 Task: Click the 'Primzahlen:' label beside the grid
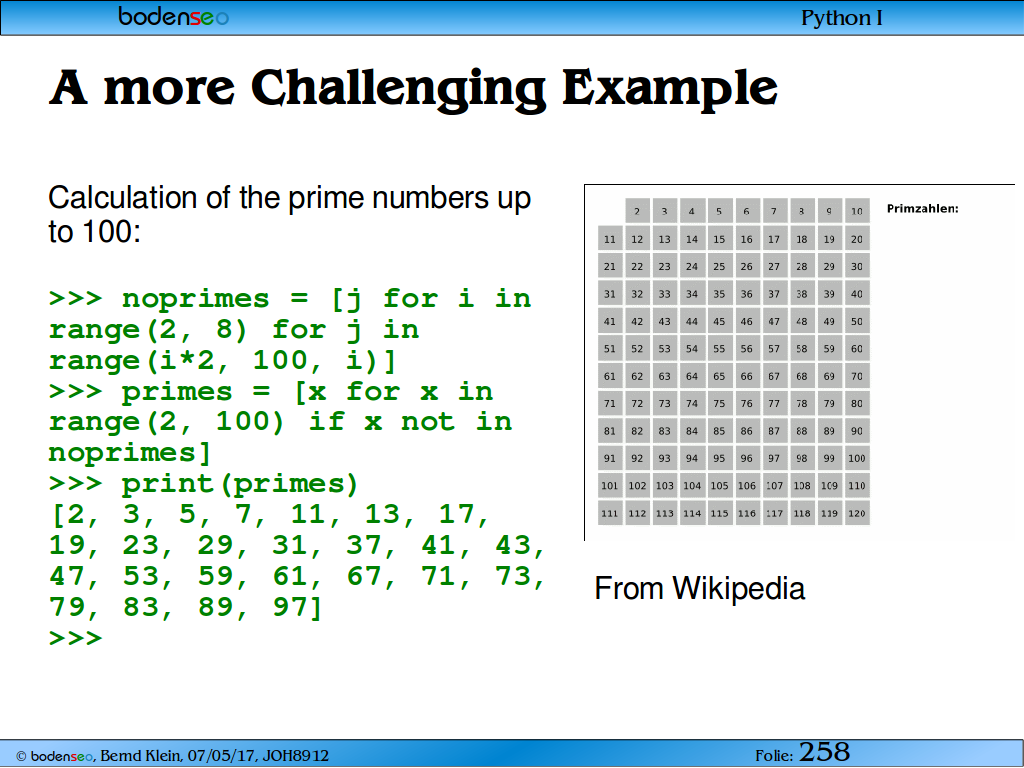coord(922,209)
